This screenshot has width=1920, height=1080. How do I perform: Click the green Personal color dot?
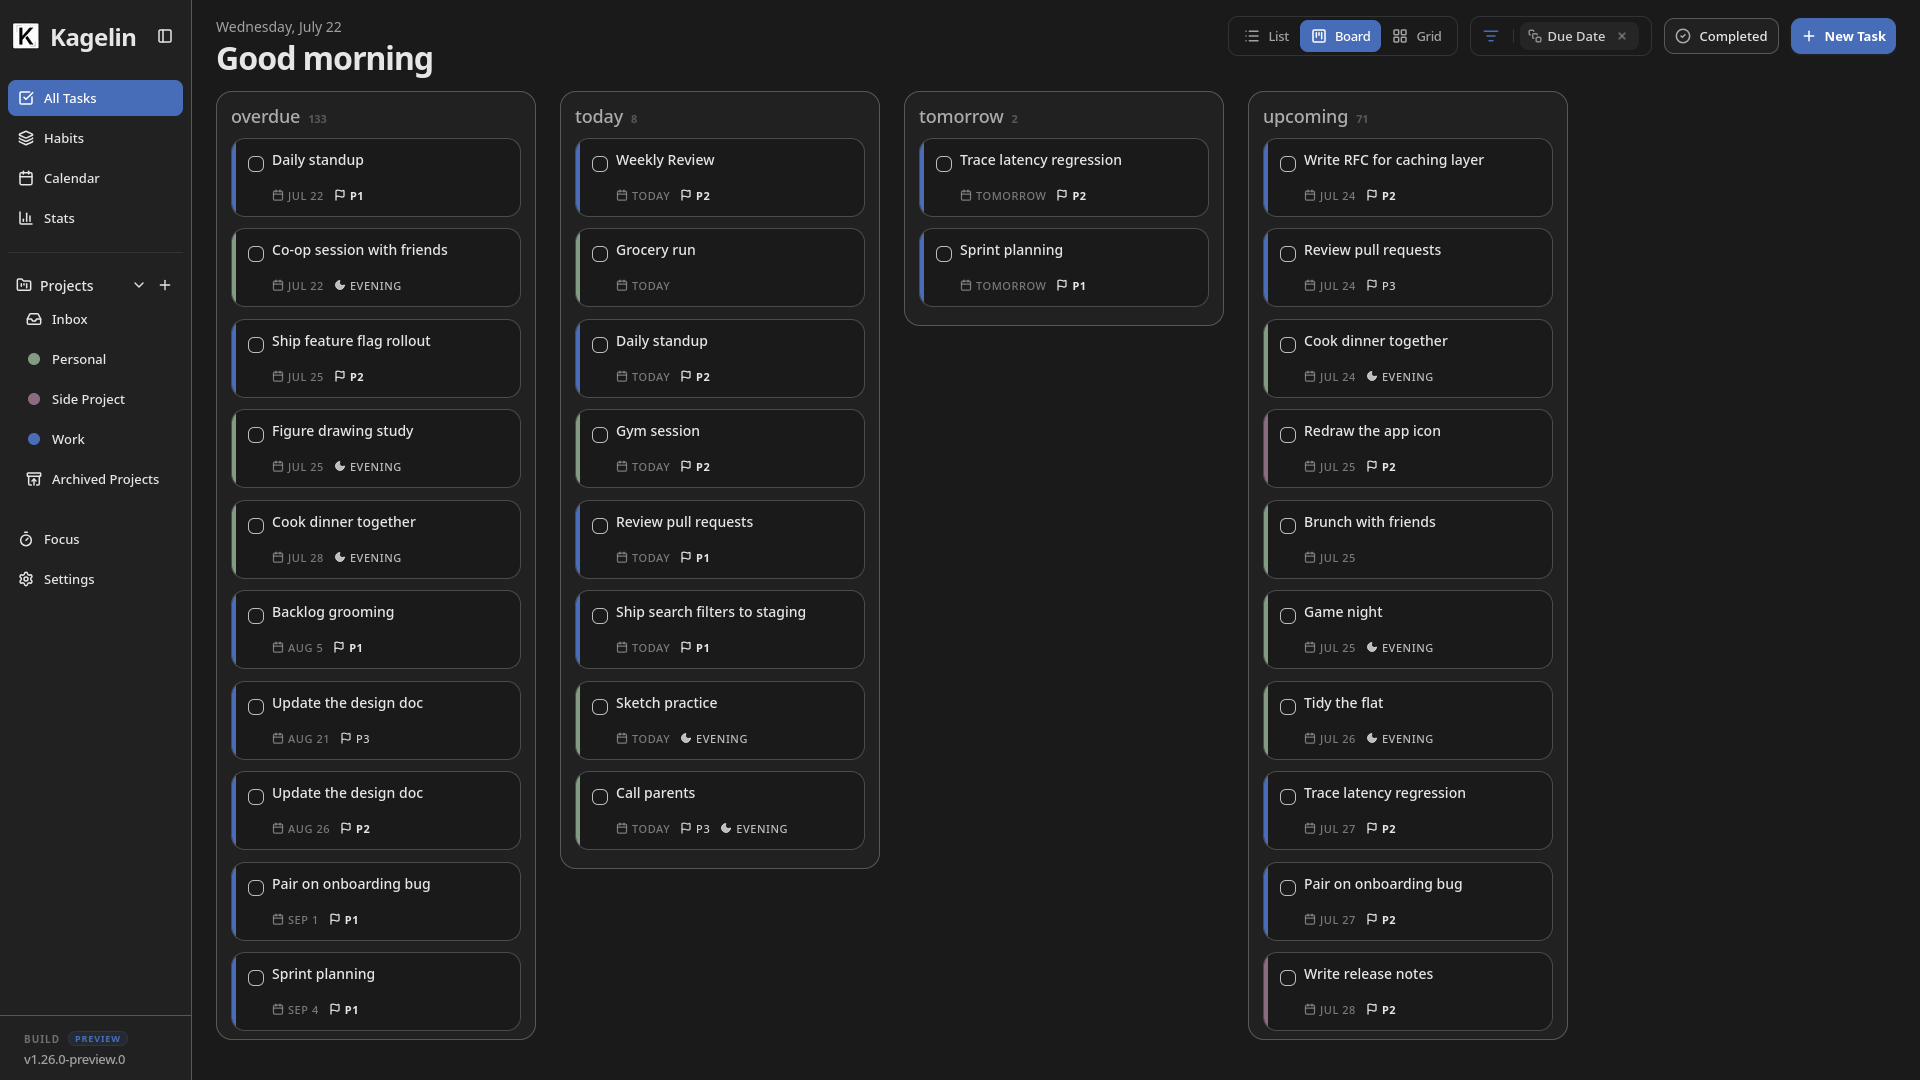[34, 359]
